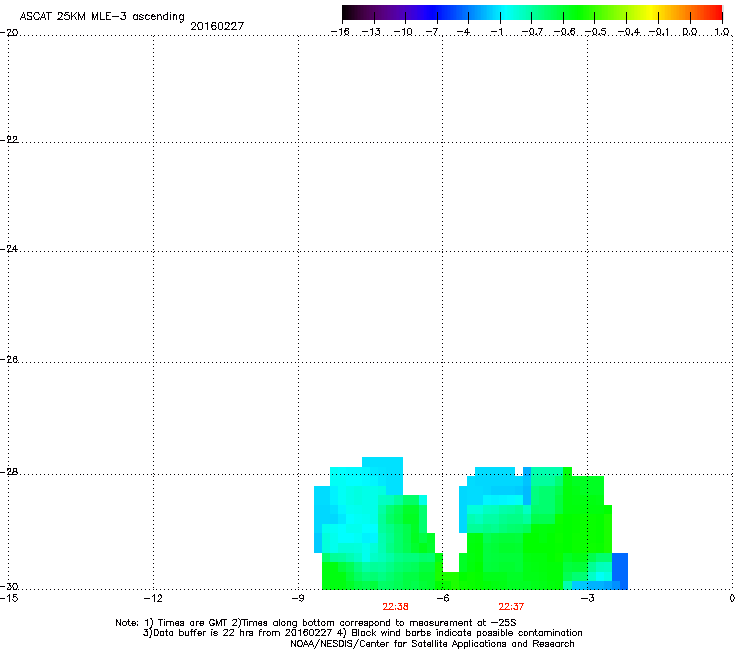Click the -30 latitude axis label
Viewport: 740px width, 650px height.
[x=9, y=587]
